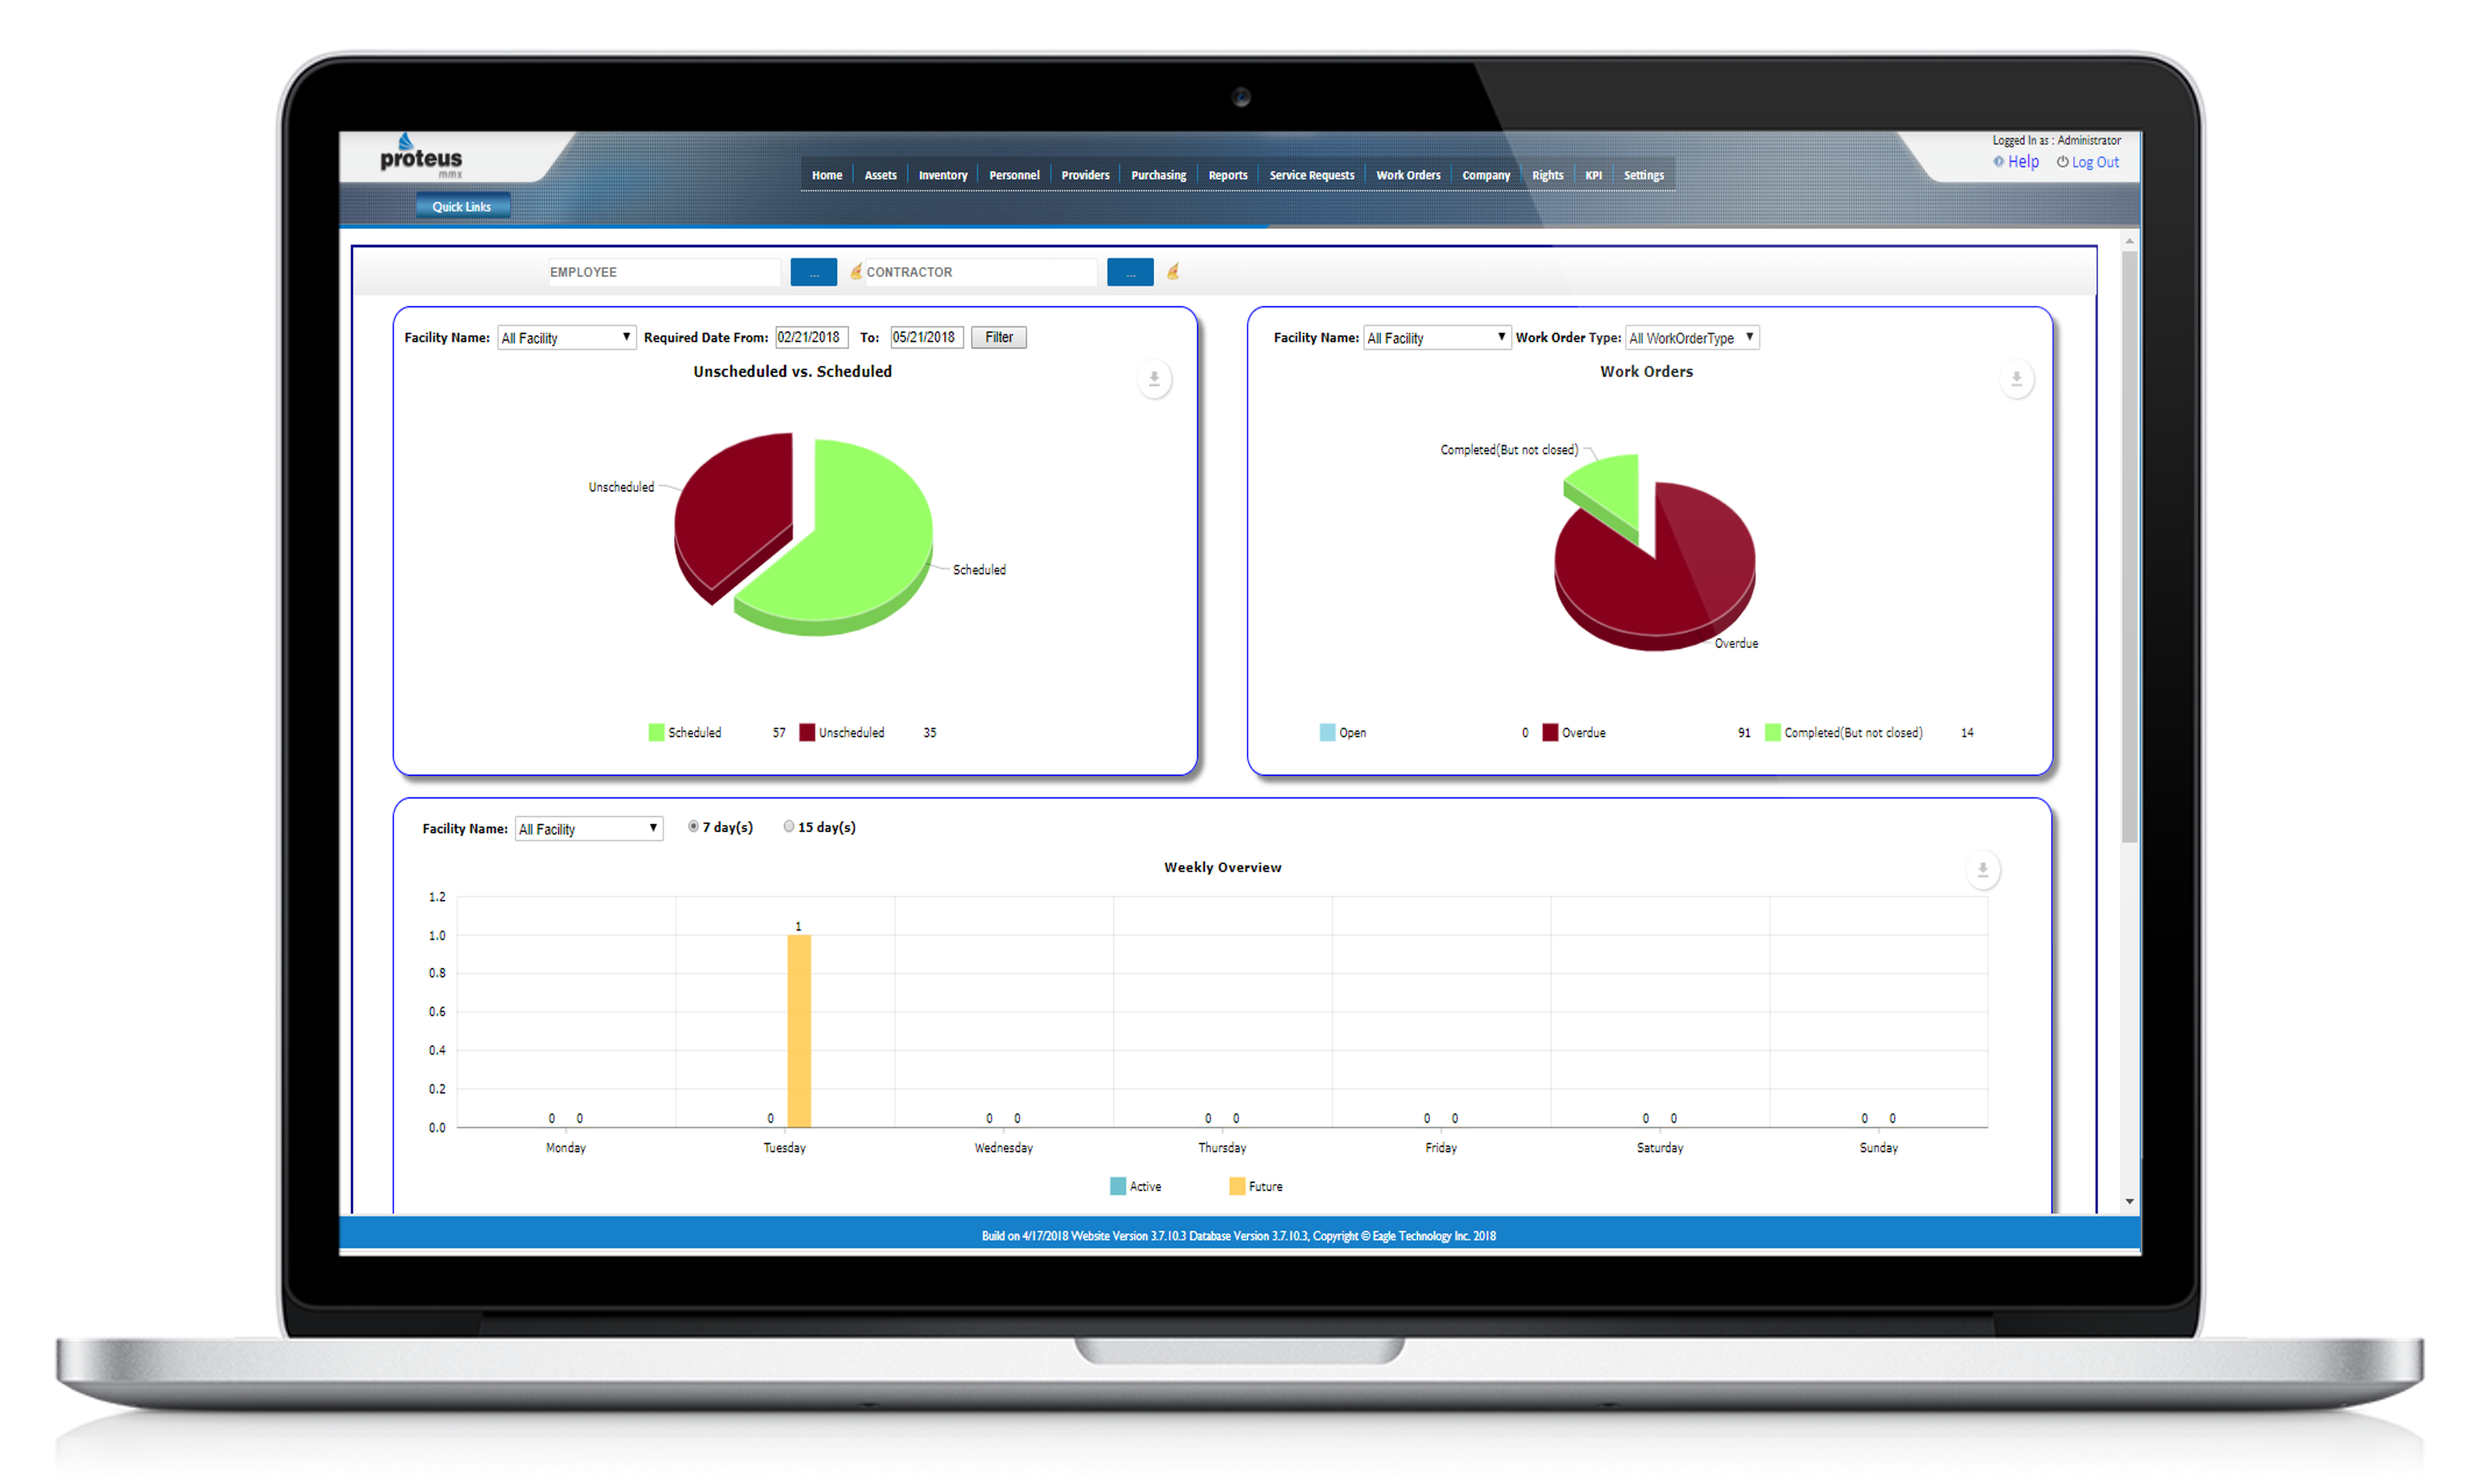Click the Log Out power icon
Image resolution: width=2482 pixels, height=1484 pixels.
(x=2062, y=161)
